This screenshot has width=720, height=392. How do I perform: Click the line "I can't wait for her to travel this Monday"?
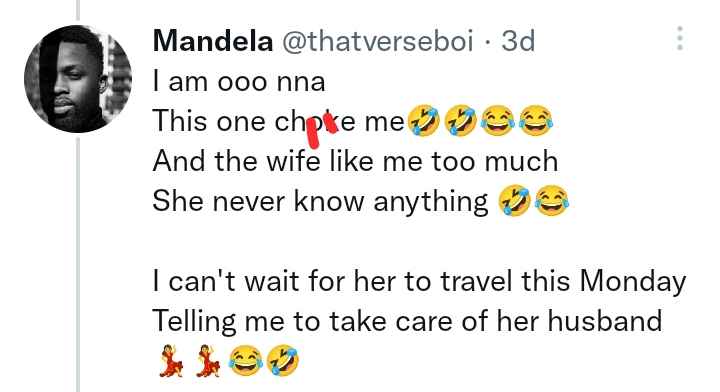(x=419, y=281)
